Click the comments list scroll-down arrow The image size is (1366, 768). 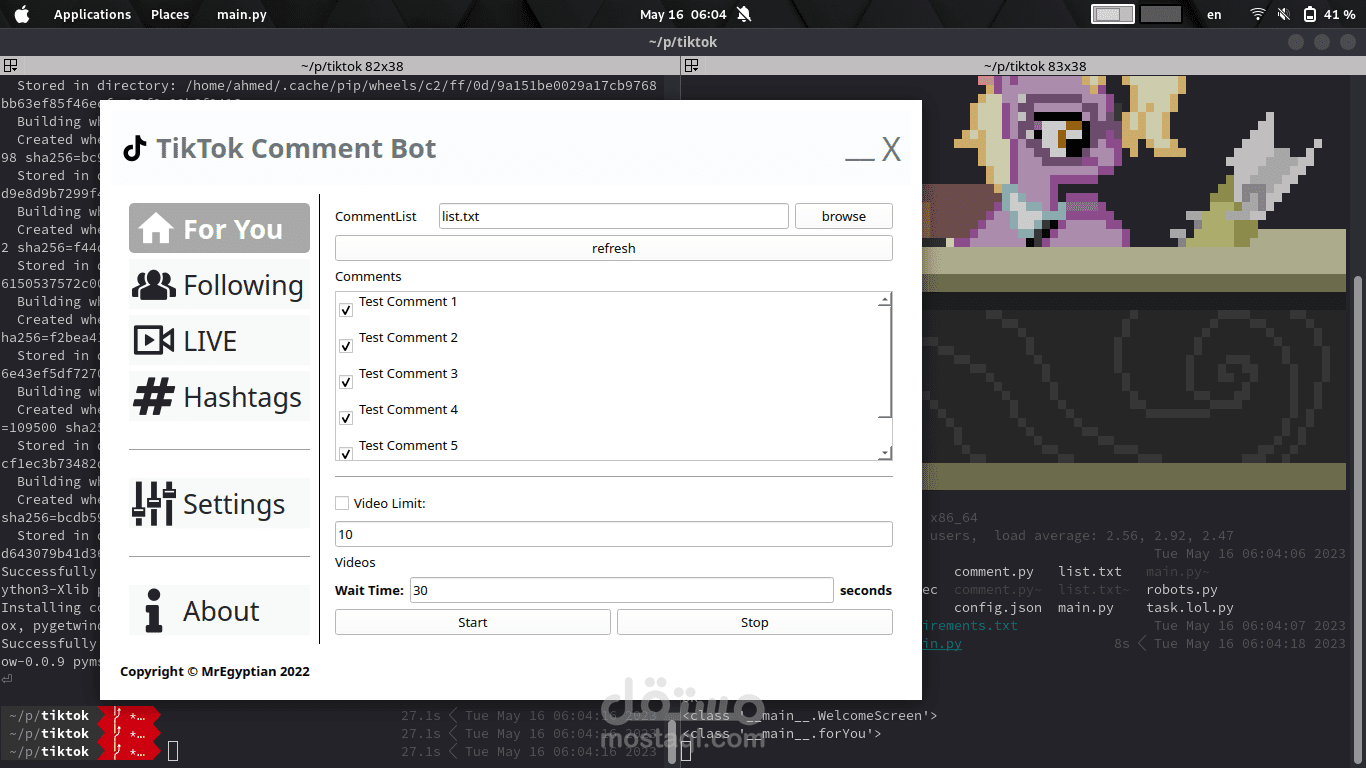click(884, 453)
